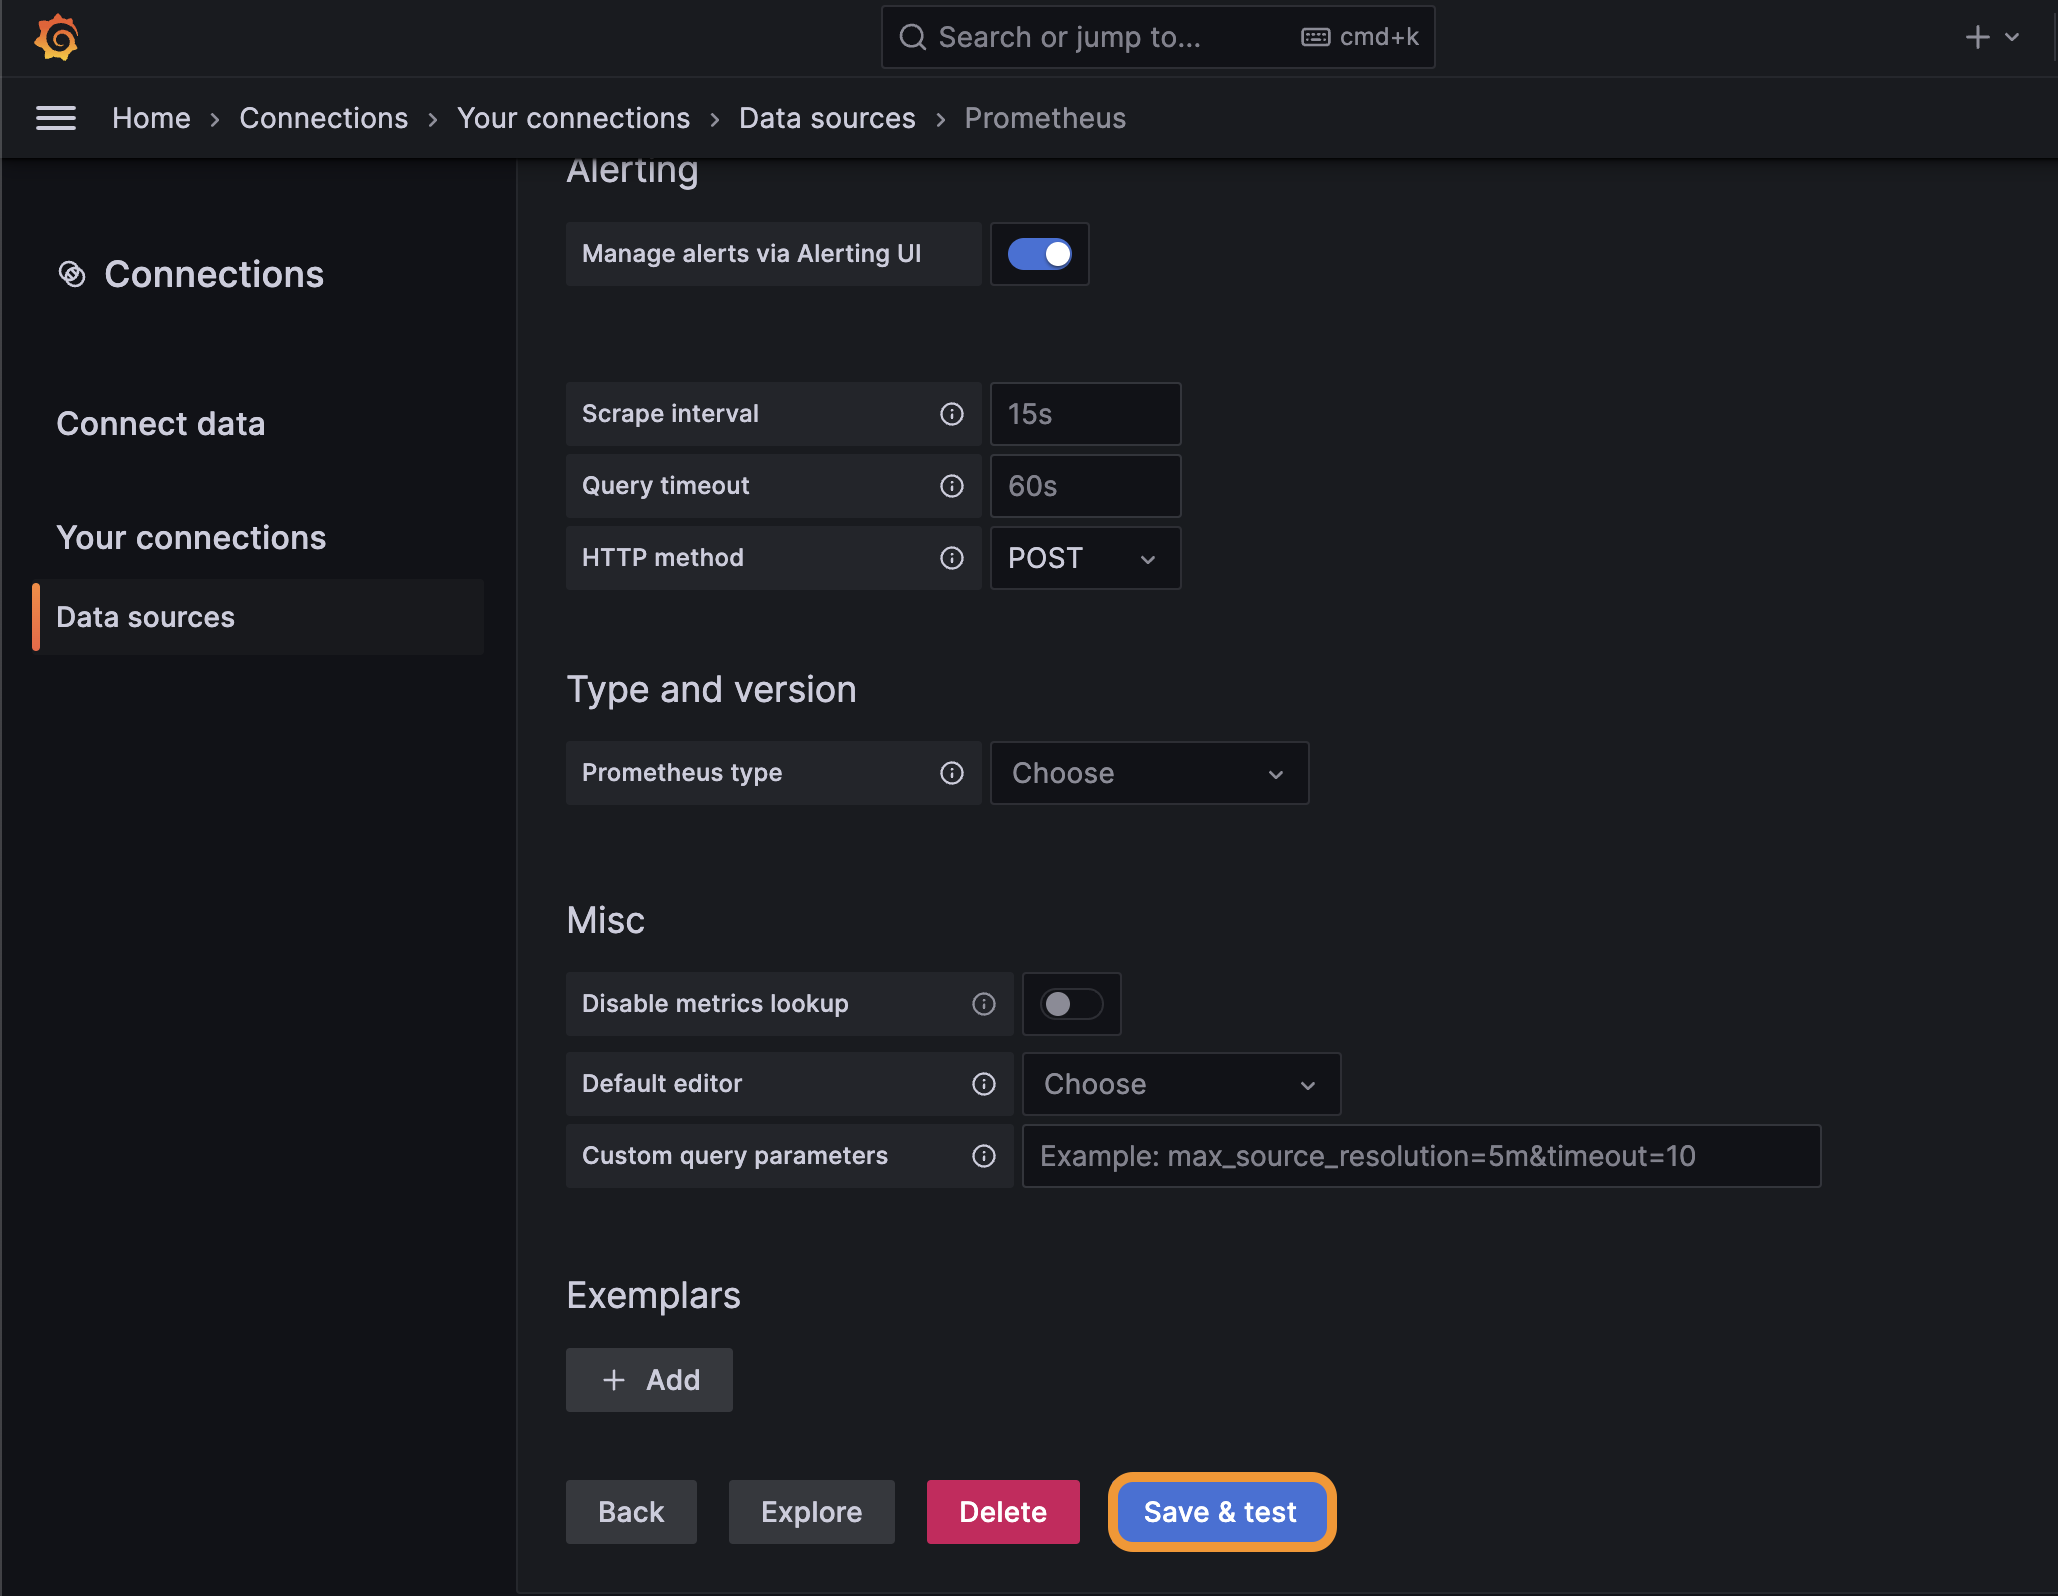Open the HTTP method POST dropdown
The width and height of the screenshot is (2058, 1596).
tap(1085, 558)
